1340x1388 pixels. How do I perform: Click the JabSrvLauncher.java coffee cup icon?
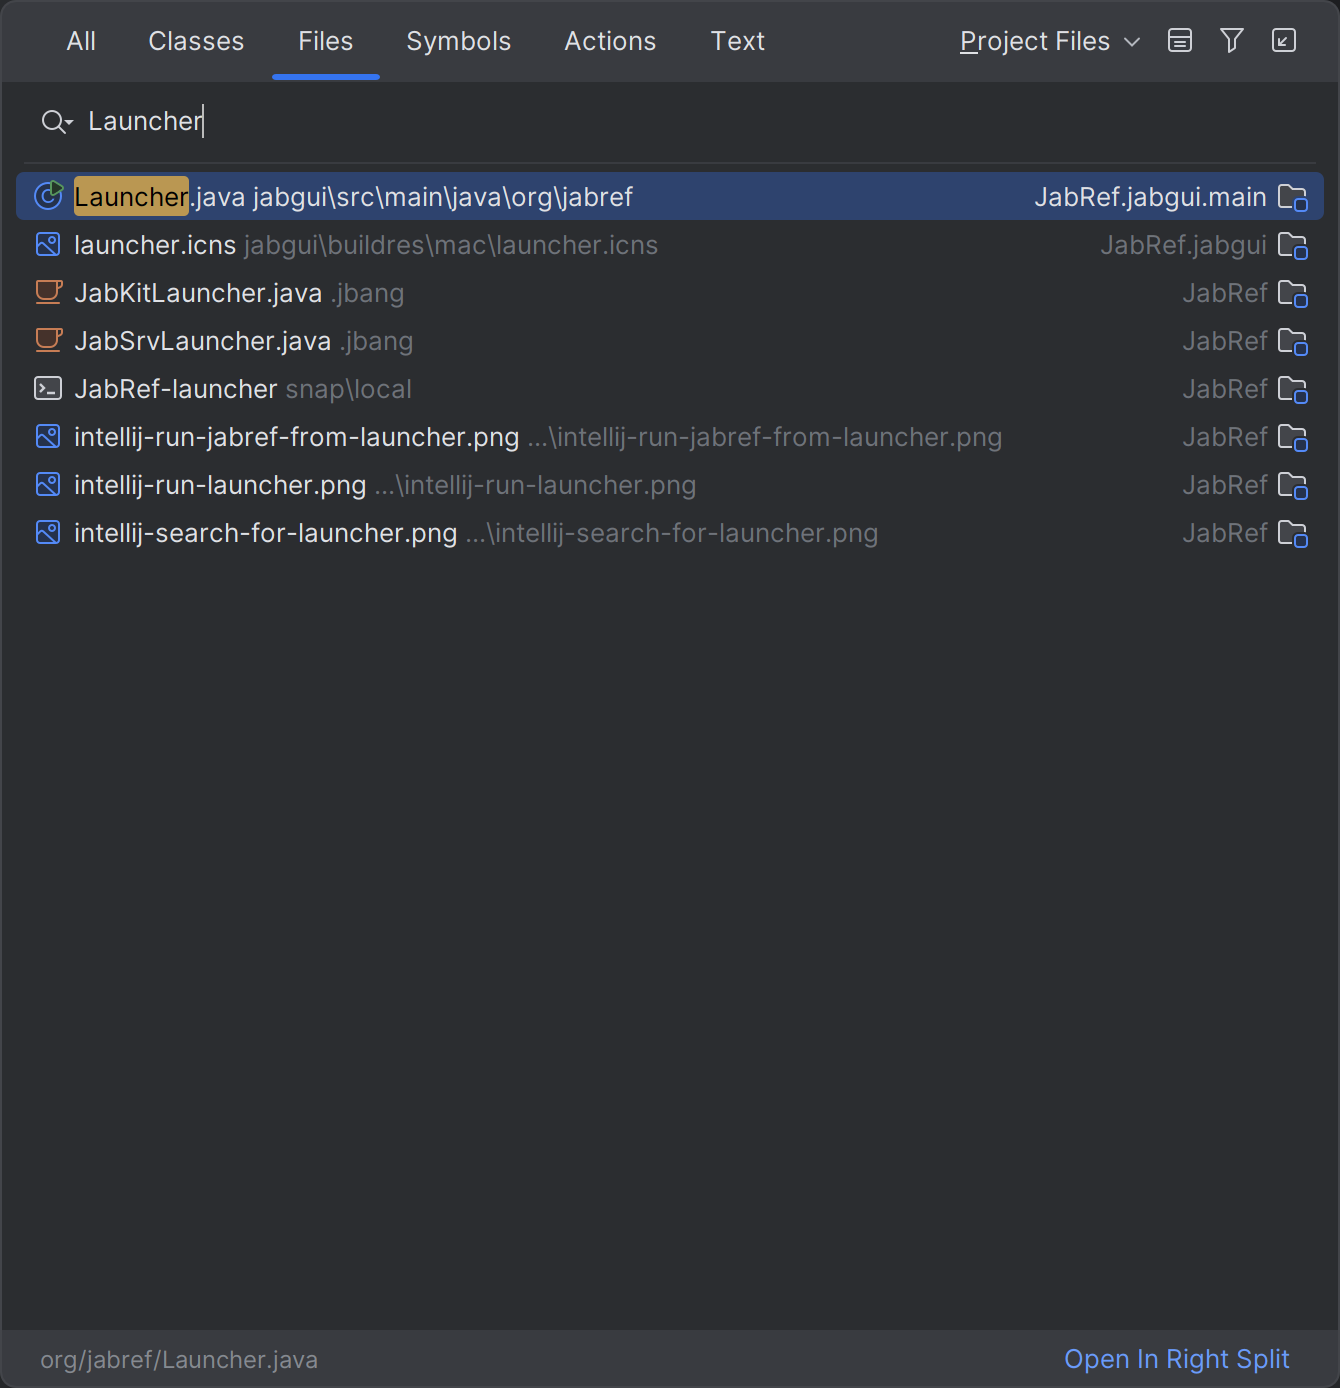click(x=48, y=340)
